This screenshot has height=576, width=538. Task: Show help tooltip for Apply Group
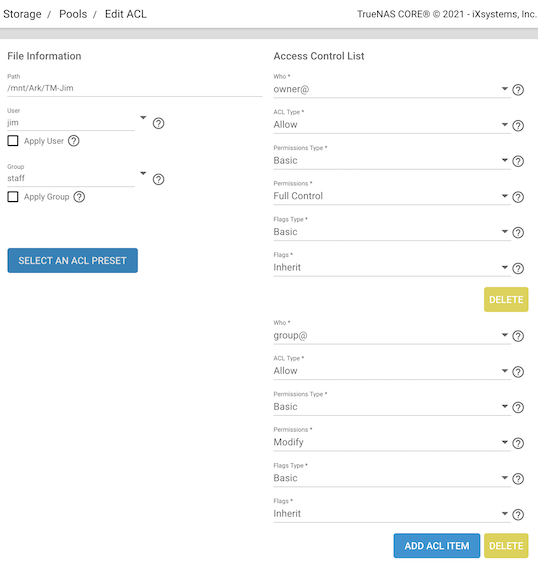[x=79, y=197]
